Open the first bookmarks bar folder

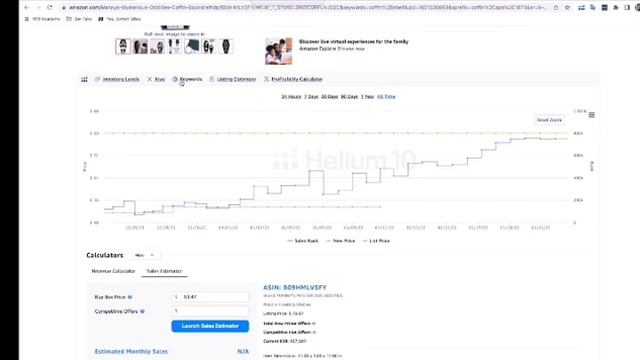click(42, 19)
